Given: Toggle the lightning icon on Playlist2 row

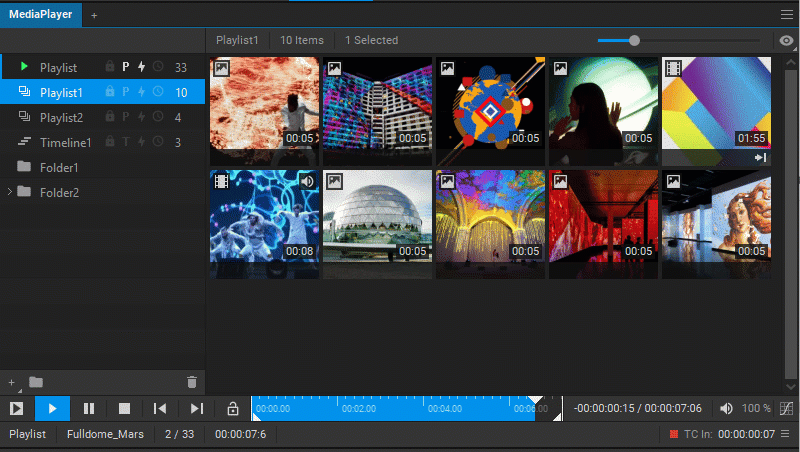Looking at the screenshot, I should (x=141, y=117).
